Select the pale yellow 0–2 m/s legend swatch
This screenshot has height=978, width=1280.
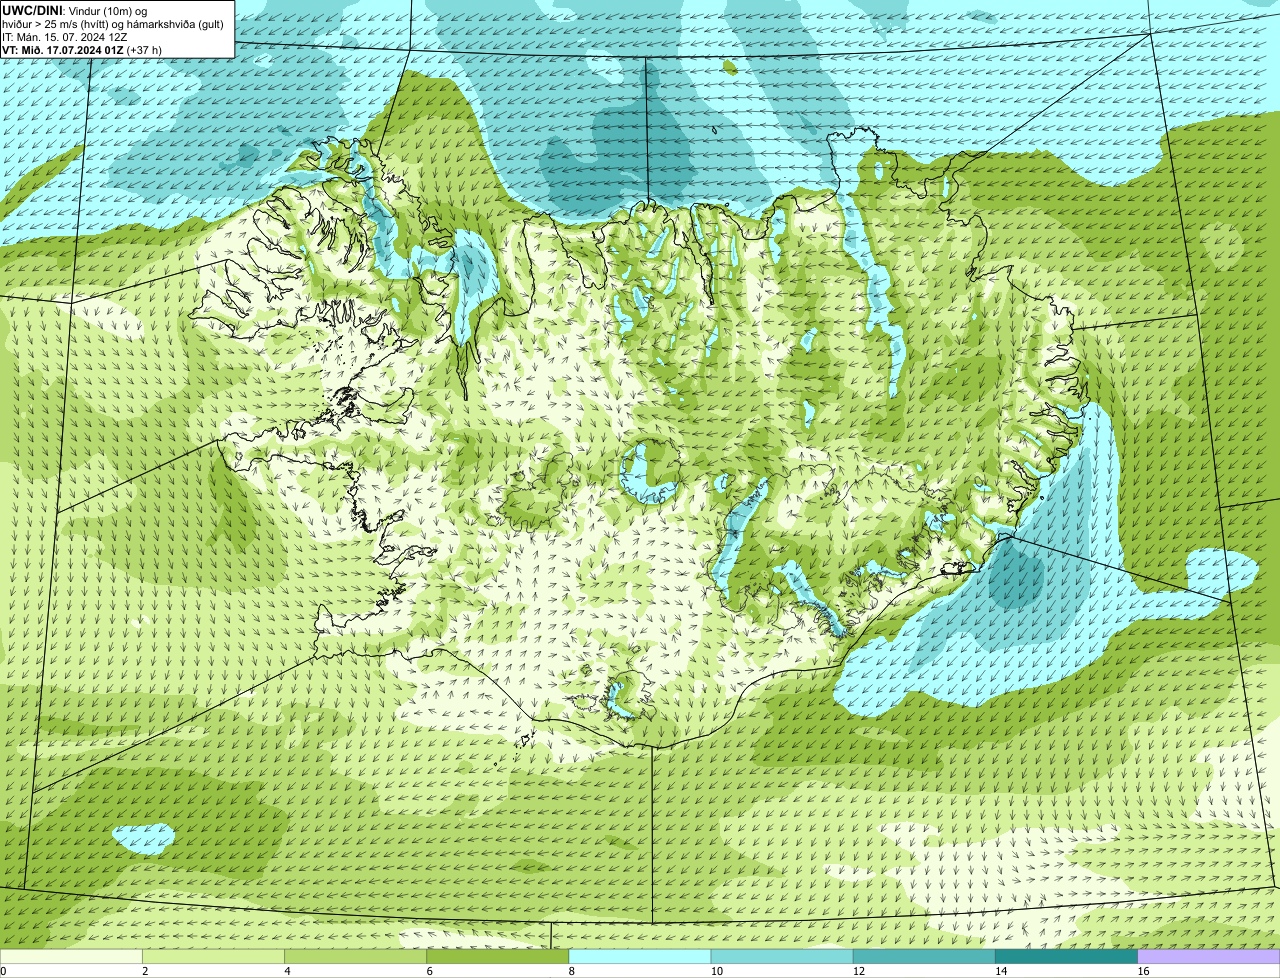pyautogui.click(x=71, y=957)
